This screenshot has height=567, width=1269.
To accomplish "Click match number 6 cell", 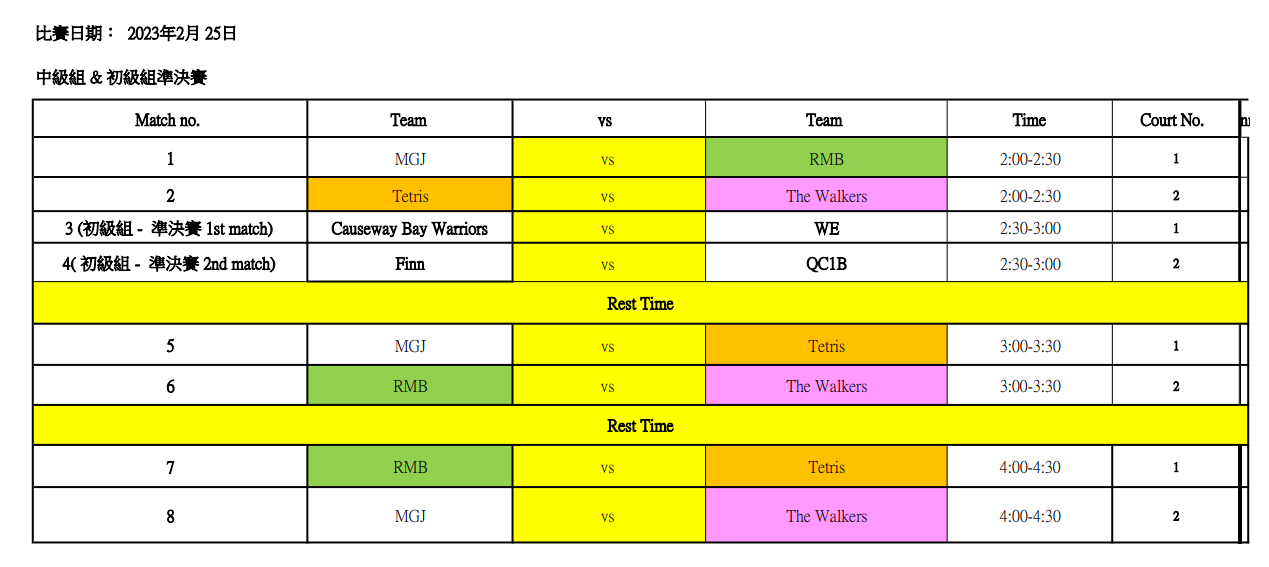I will click(170, 386).
